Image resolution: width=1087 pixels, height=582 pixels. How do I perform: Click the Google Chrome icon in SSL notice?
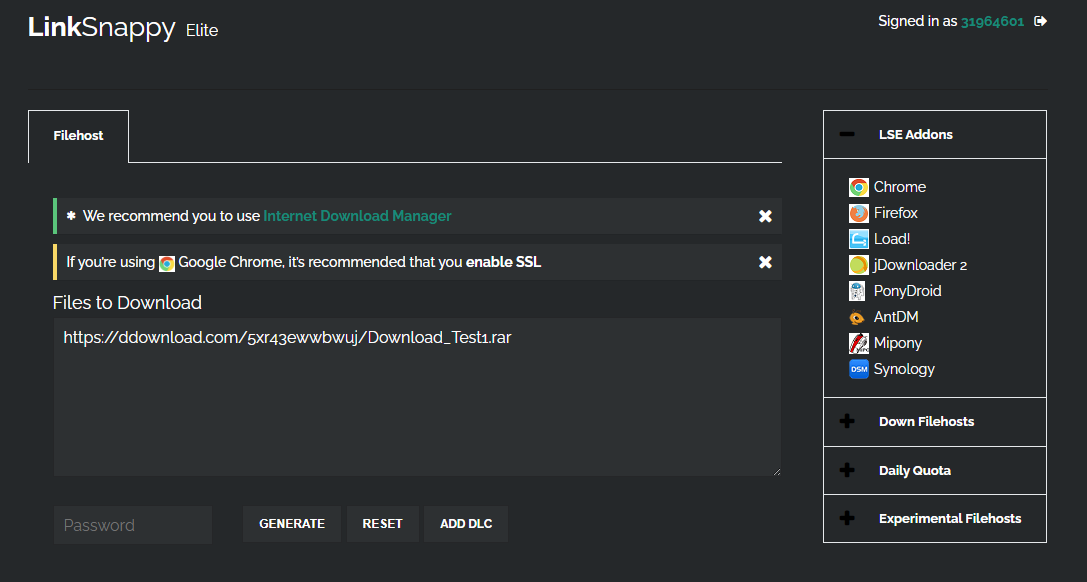[x=167, y=263]
